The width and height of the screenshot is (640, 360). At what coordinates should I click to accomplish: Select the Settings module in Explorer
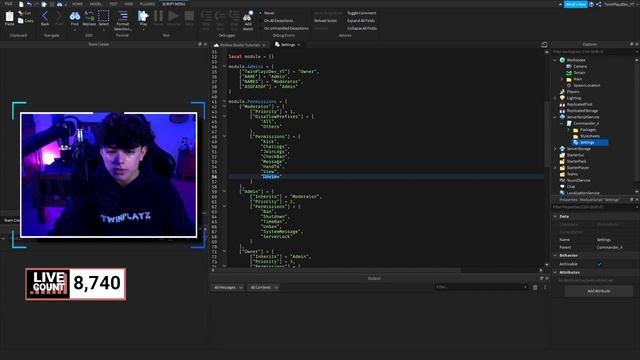click(x=587, y=142)
